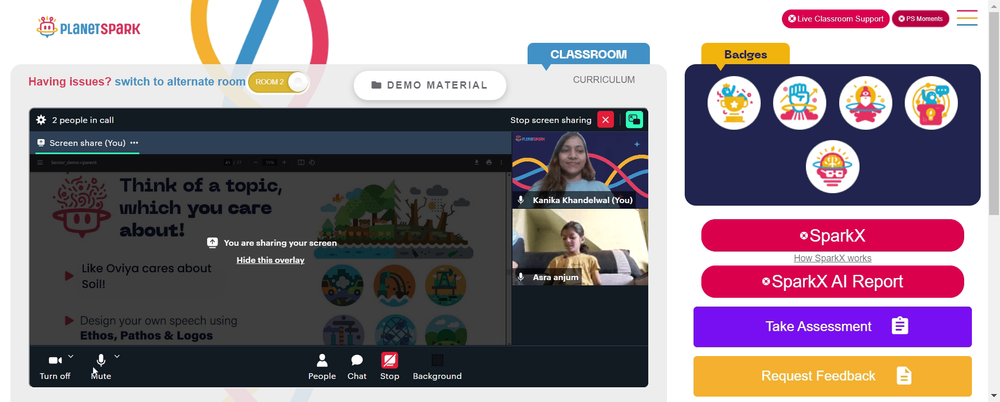Click the trophy badge icon
This screenshot has width=1000, height=402.
click(x=734, y=103)
